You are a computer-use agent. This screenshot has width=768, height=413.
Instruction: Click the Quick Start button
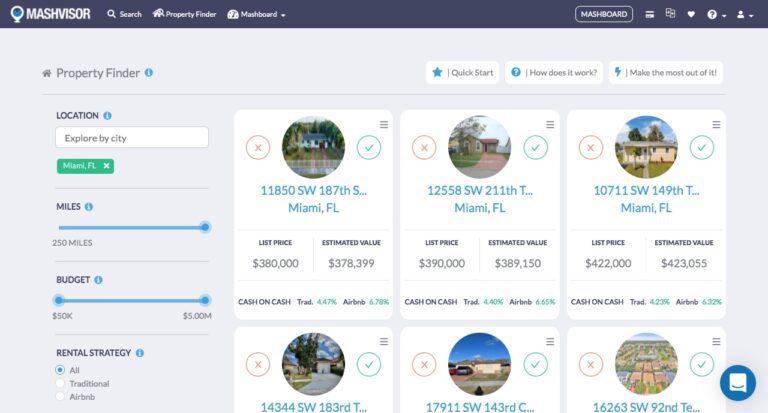(462, 73)
